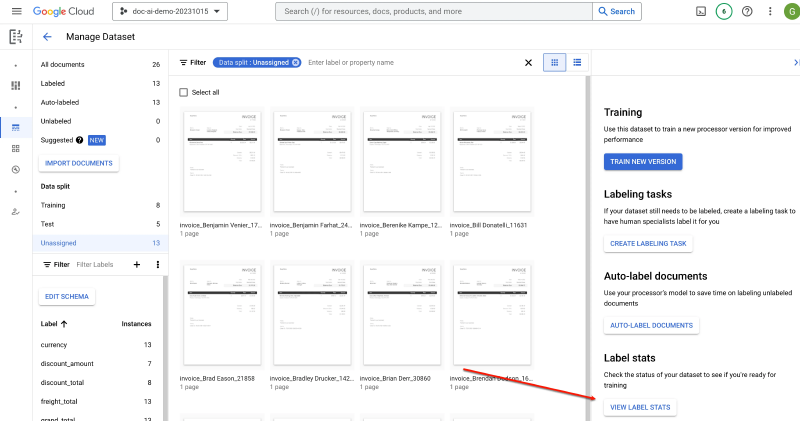Click the Search button
The height and width of the screenshot is (421, 800).
[617, 11]
